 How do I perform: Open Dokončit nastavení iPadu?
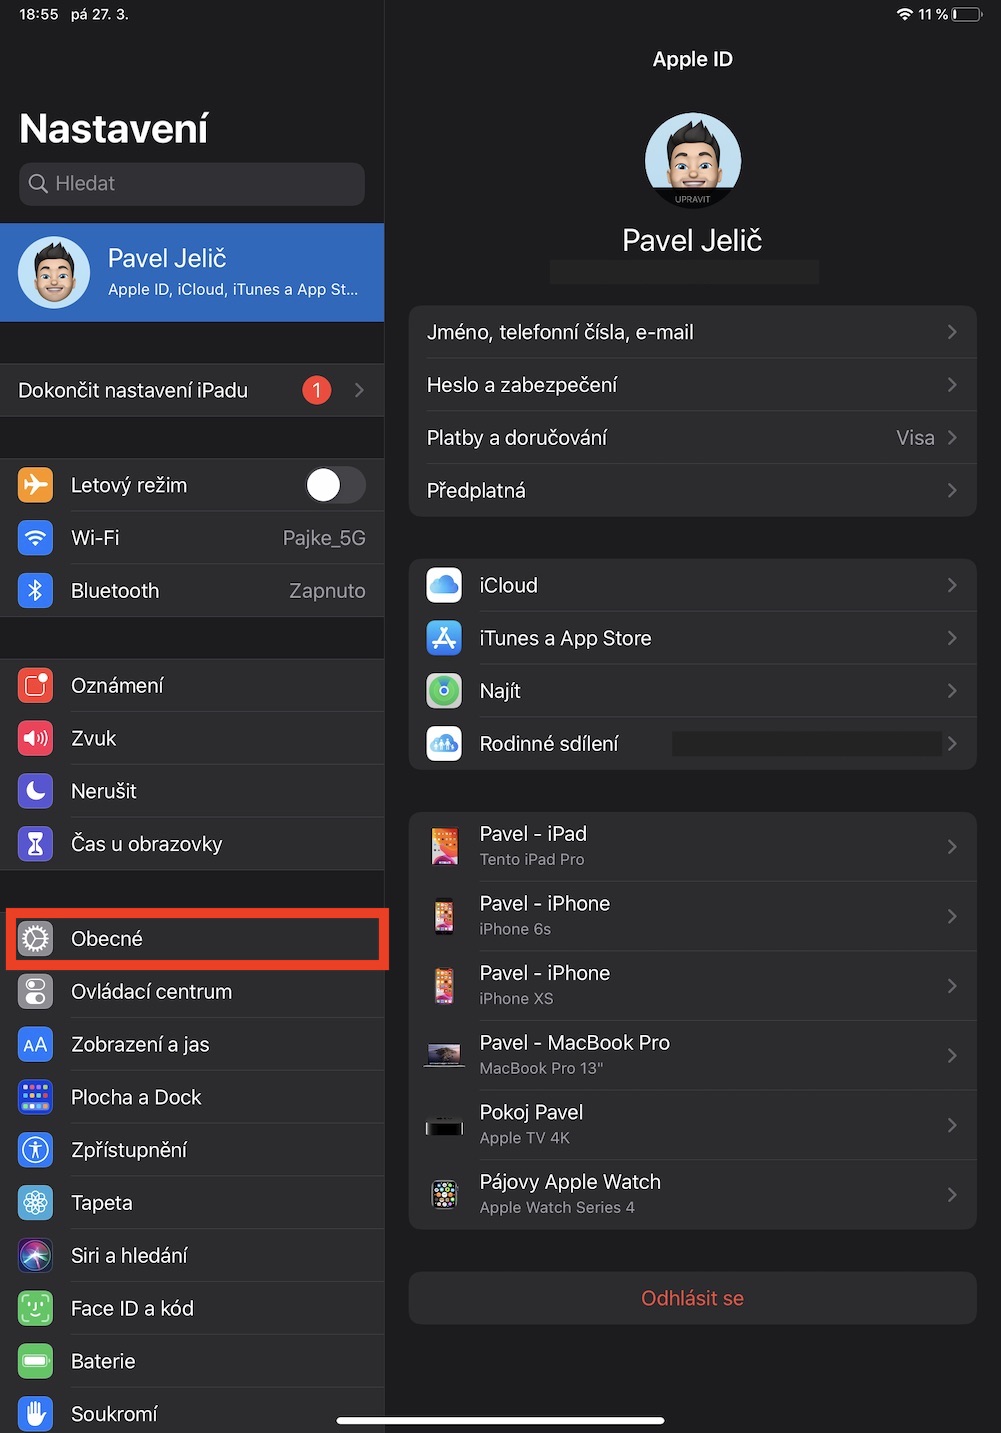tap(192, 390)
